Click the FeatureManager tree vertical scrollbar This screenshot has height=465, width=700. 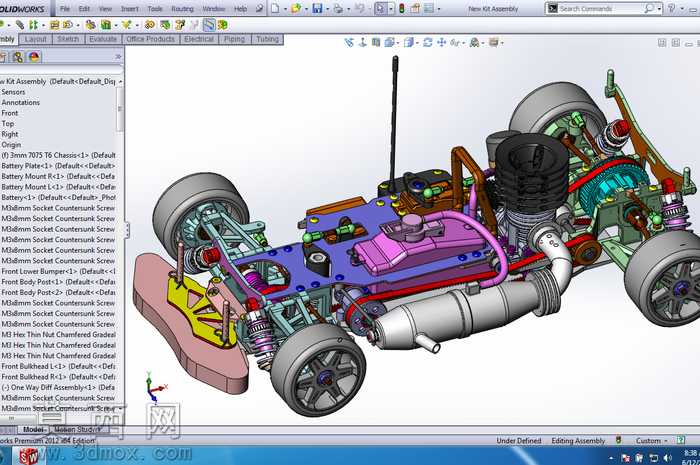click(119, 109)
